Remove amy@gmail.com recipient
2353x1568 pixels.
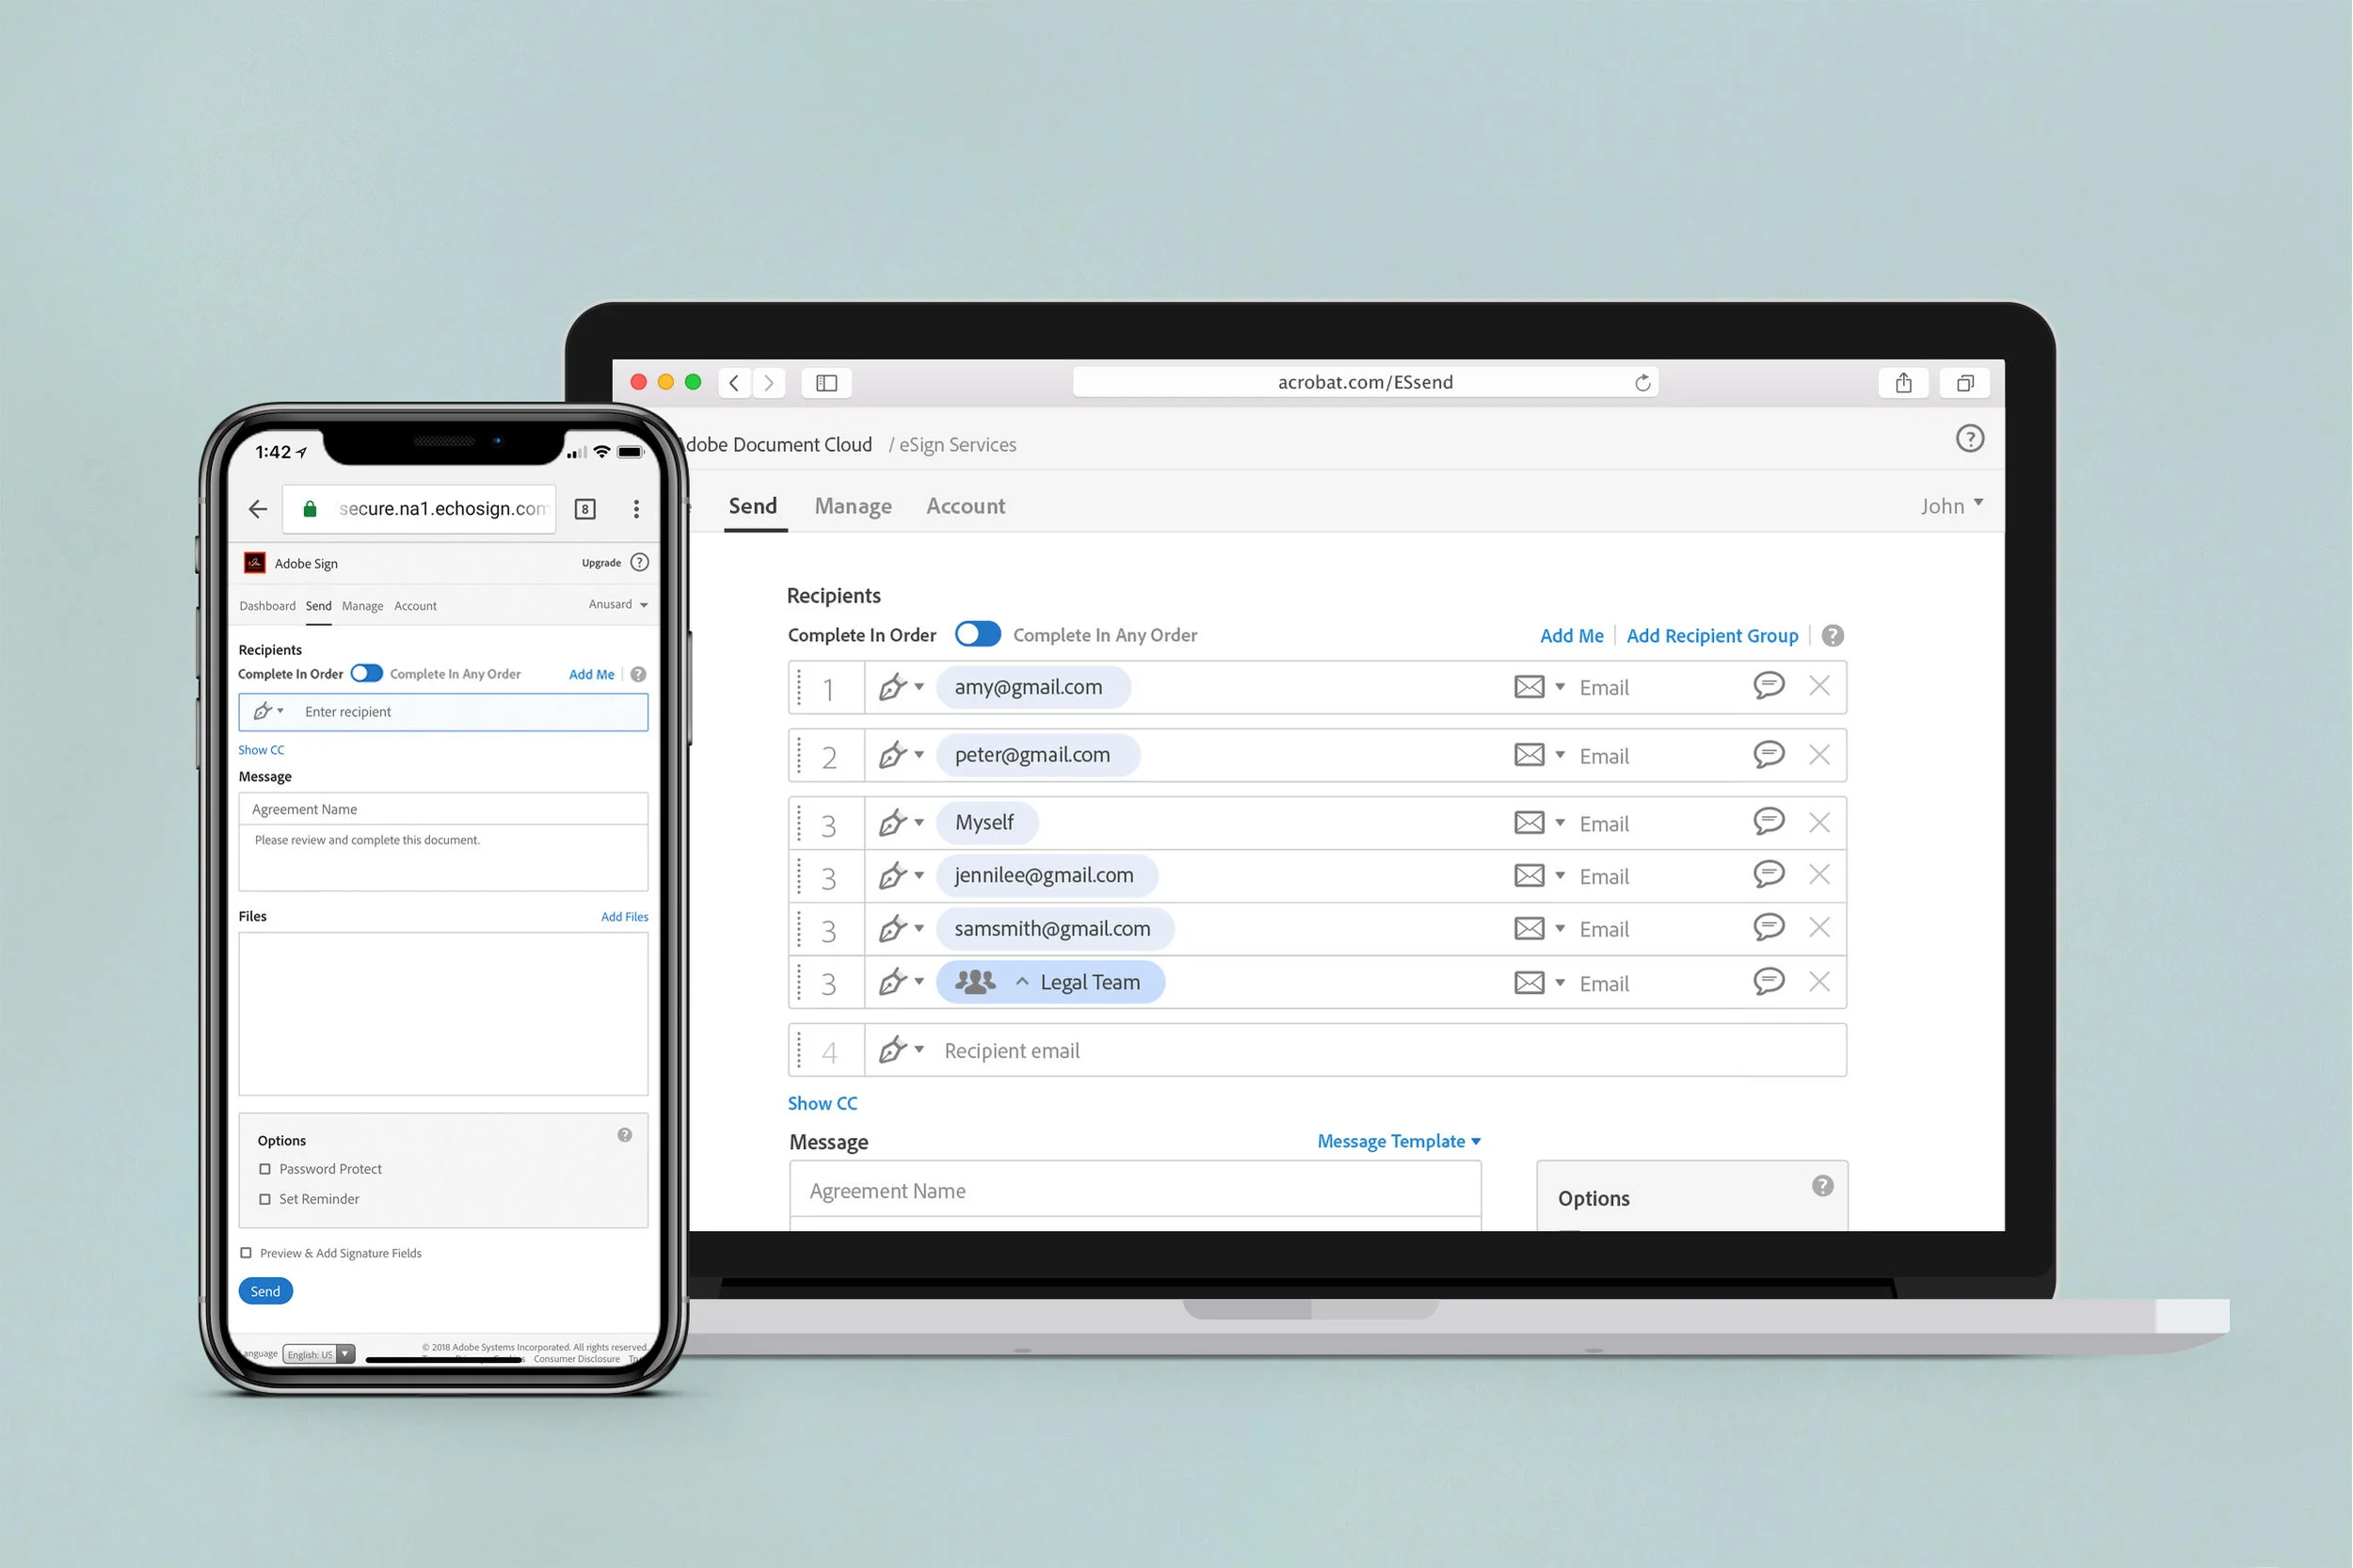pyautogui.click(x=1819, y=686)
